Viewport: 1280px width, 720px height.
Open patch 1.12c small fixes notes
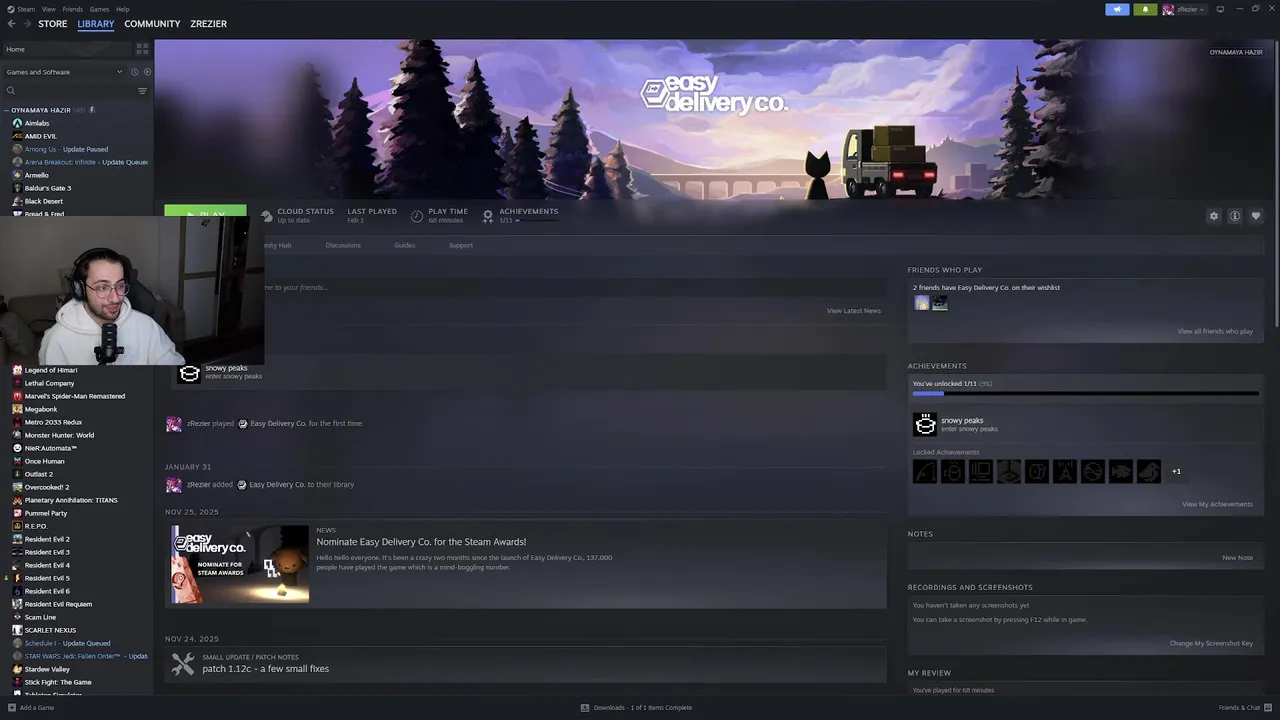coord(265,669)
